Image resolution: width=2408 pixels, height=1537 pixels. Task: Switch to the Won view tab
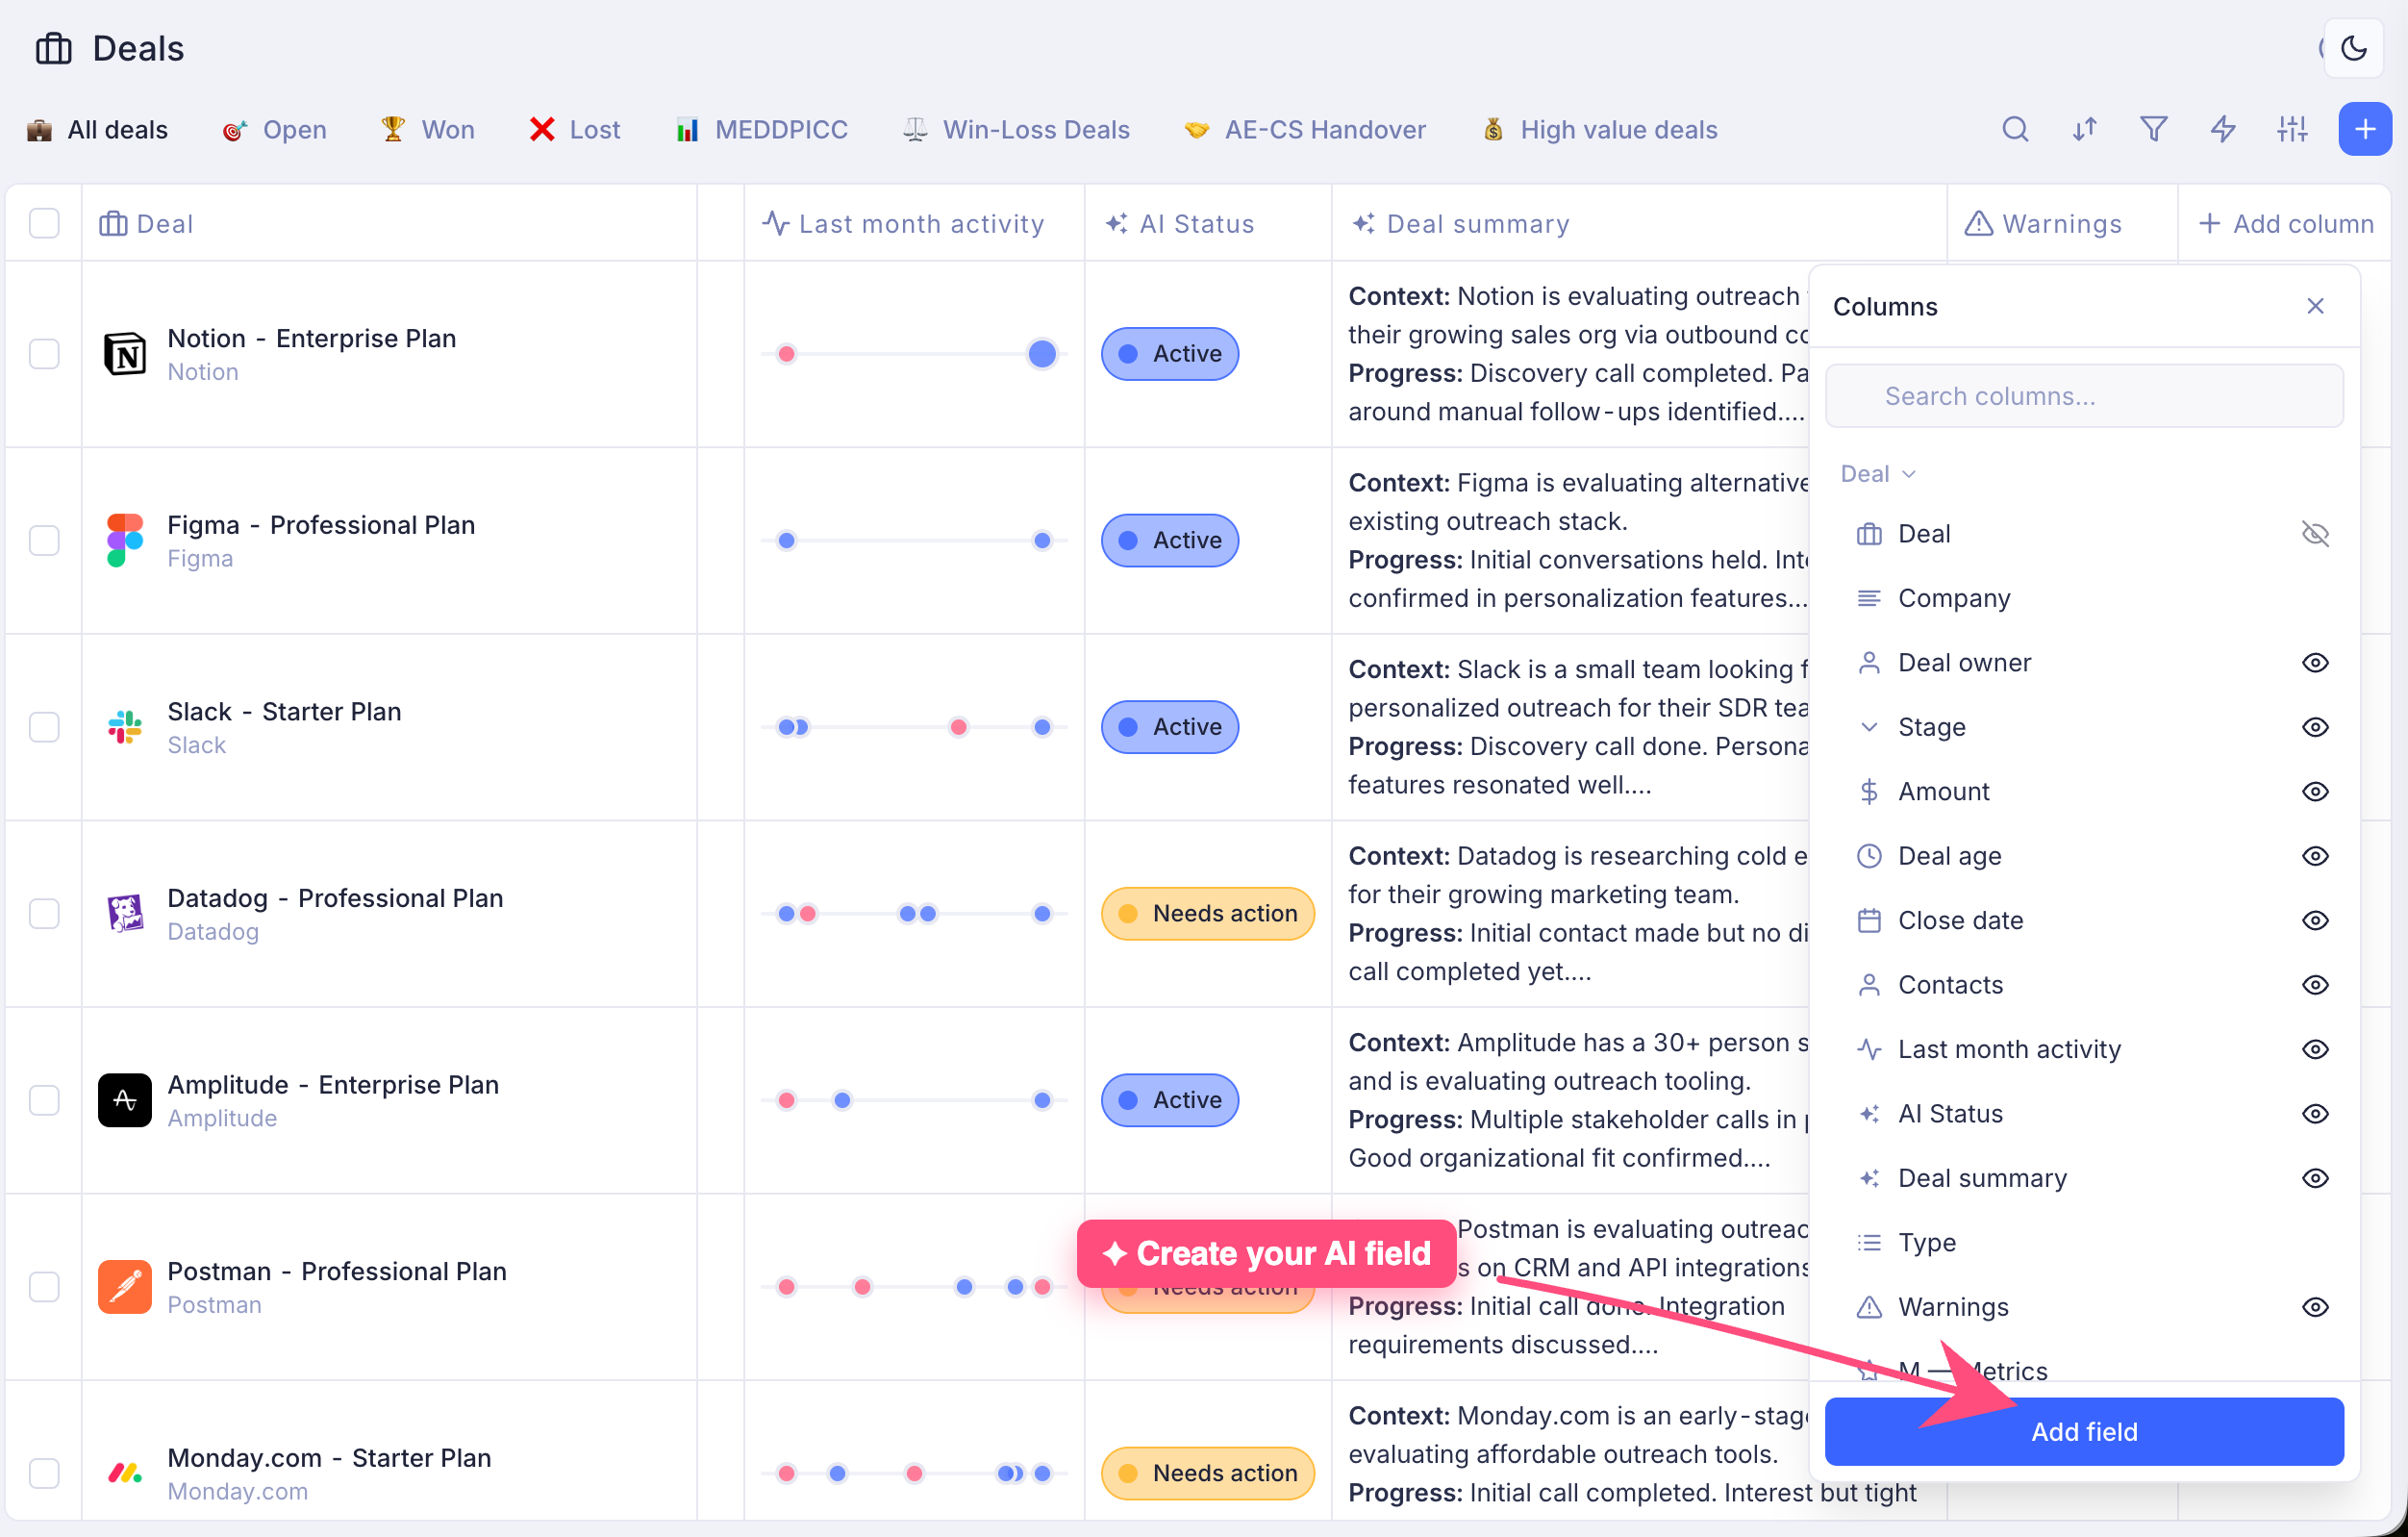pyautogui.click(x=427, y=130)
